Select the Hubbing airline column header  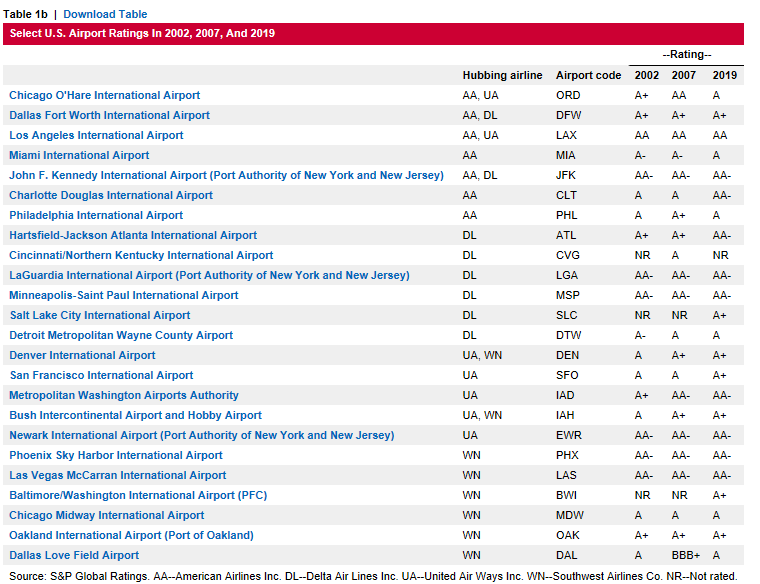[x=502, y=75]
